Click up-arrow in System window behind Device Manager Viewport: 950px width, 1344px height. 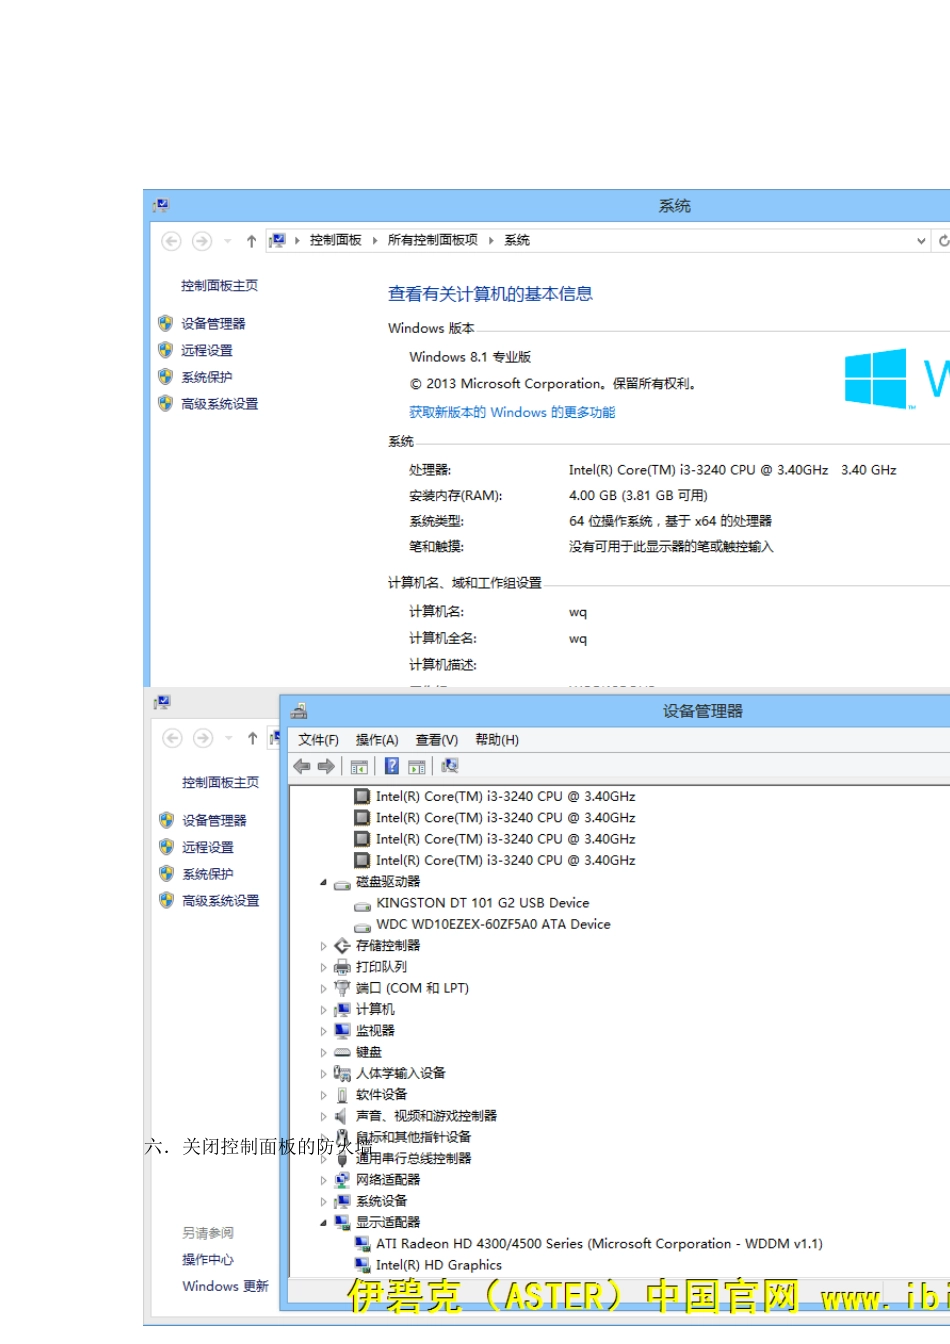pos(252,738)
